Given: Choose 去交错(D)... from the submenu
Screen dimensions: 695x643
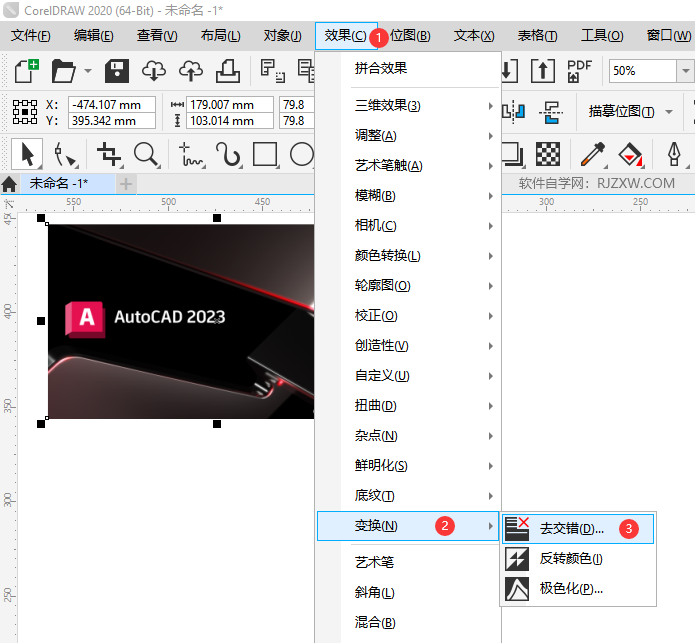Looking at the screenshot, I should pos(578,529).
